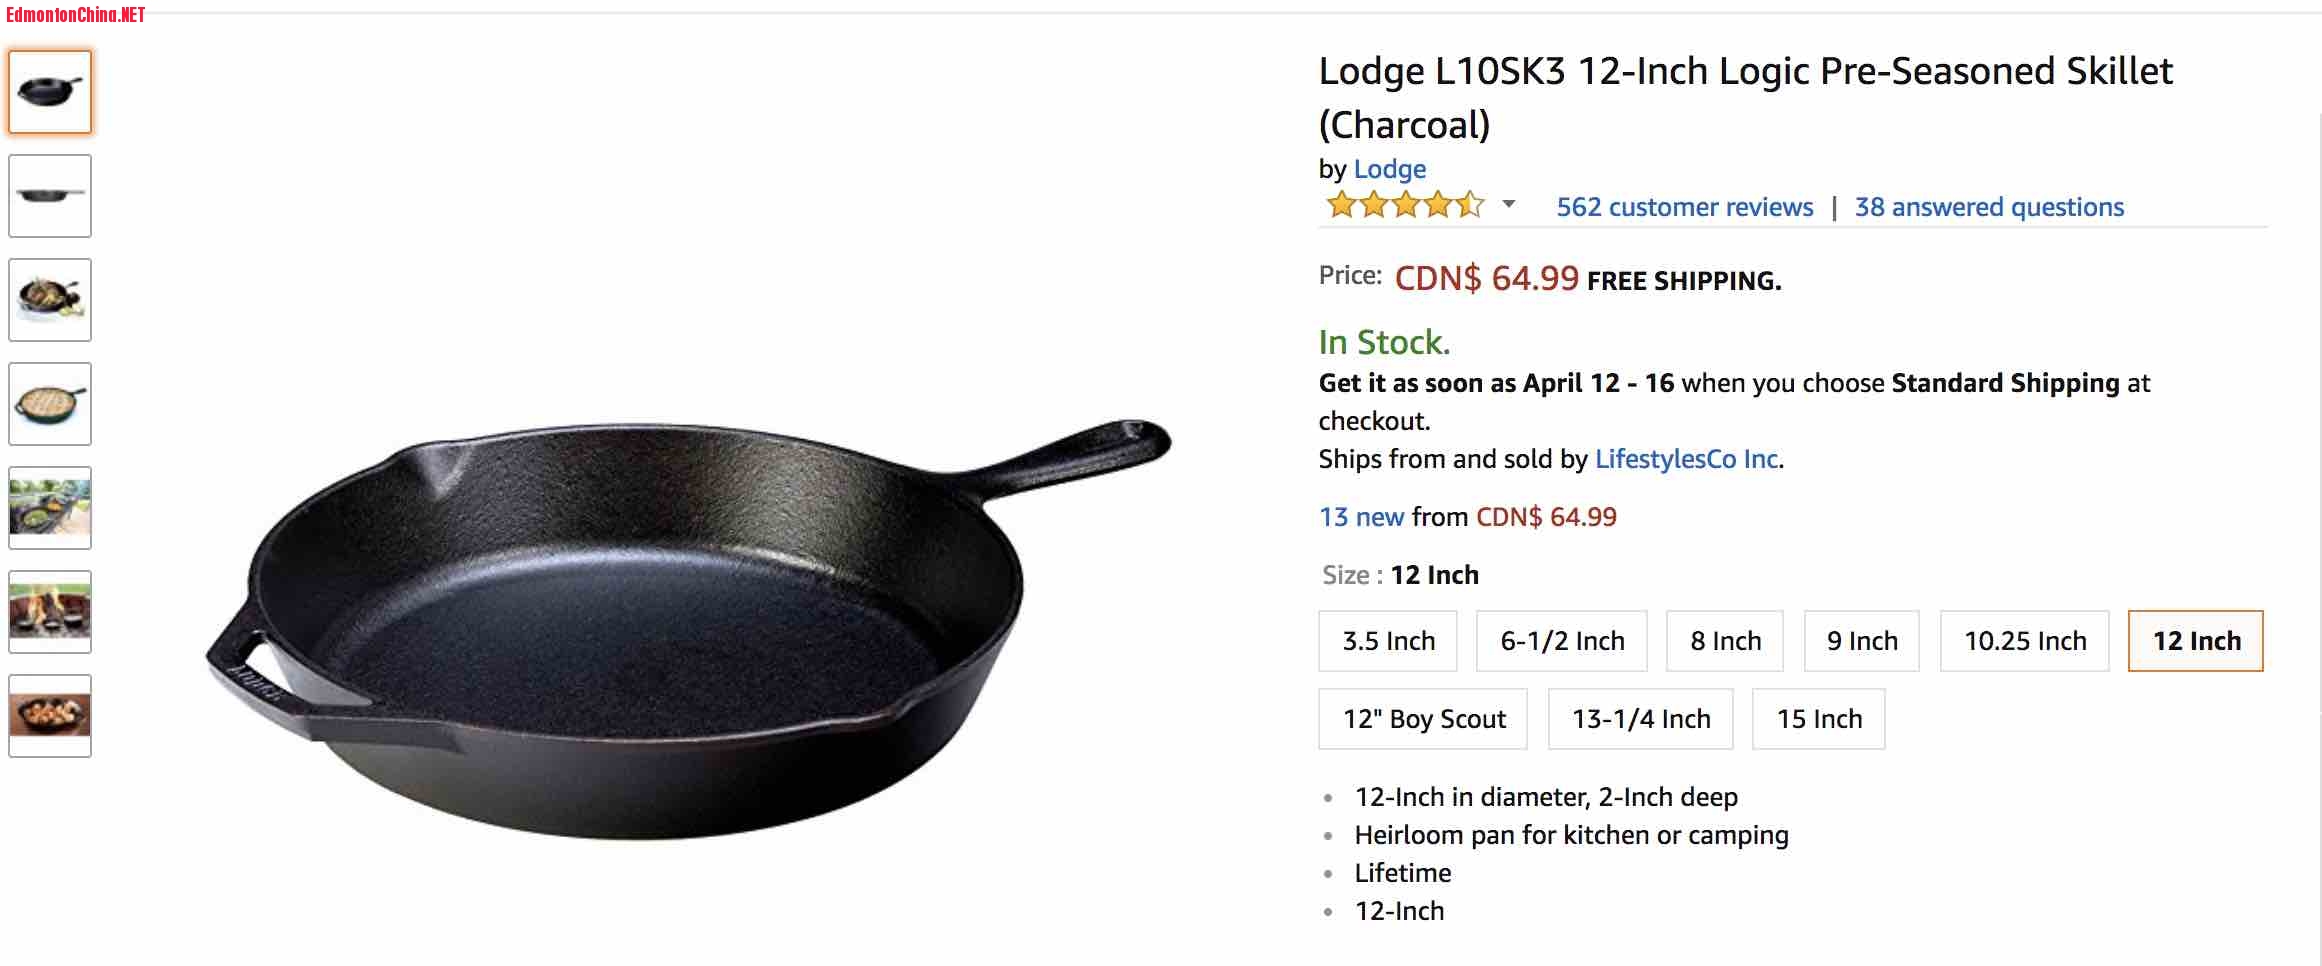
Task: View the 38 answered questions
Action: pos(1989,207)
